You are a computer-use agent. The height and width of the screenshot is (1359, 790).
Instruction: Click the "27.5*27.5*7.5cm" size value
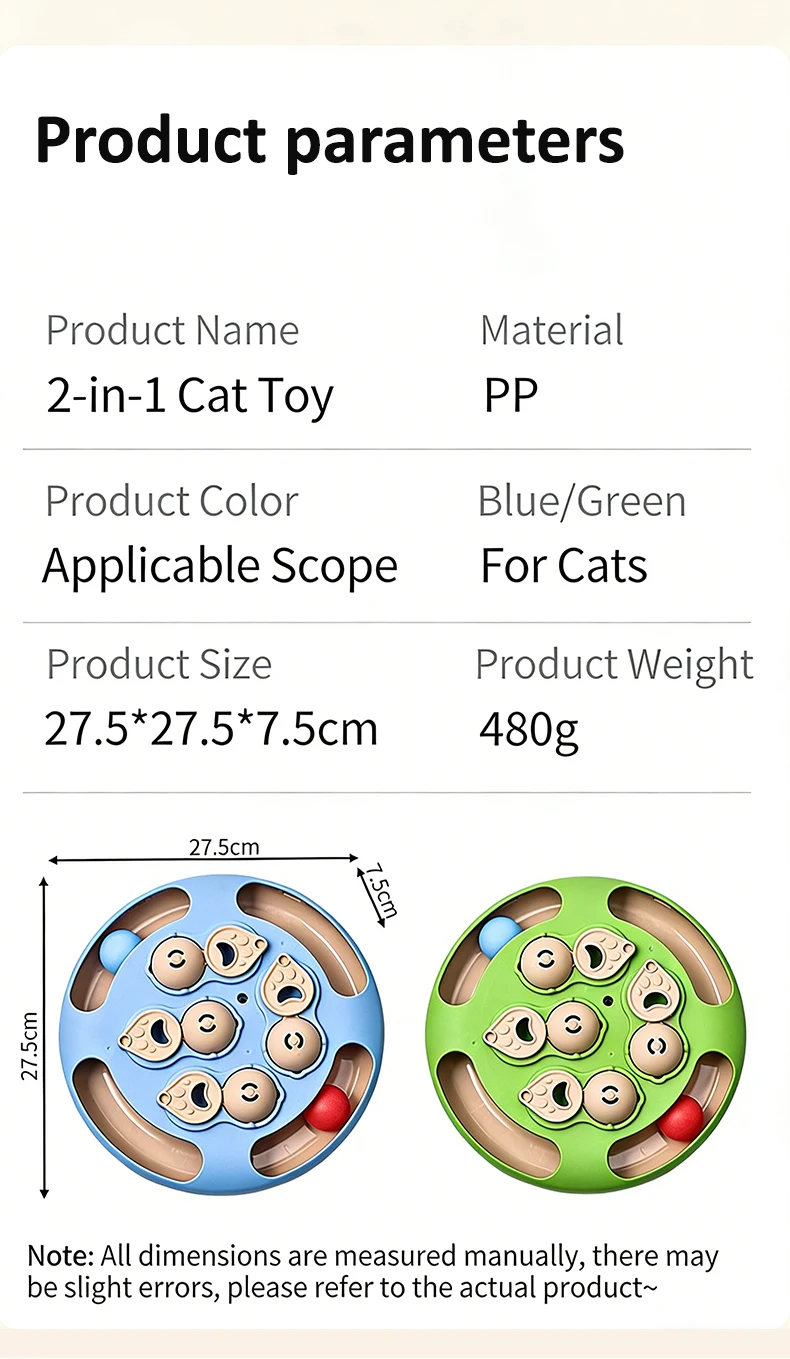coord(211,729)
